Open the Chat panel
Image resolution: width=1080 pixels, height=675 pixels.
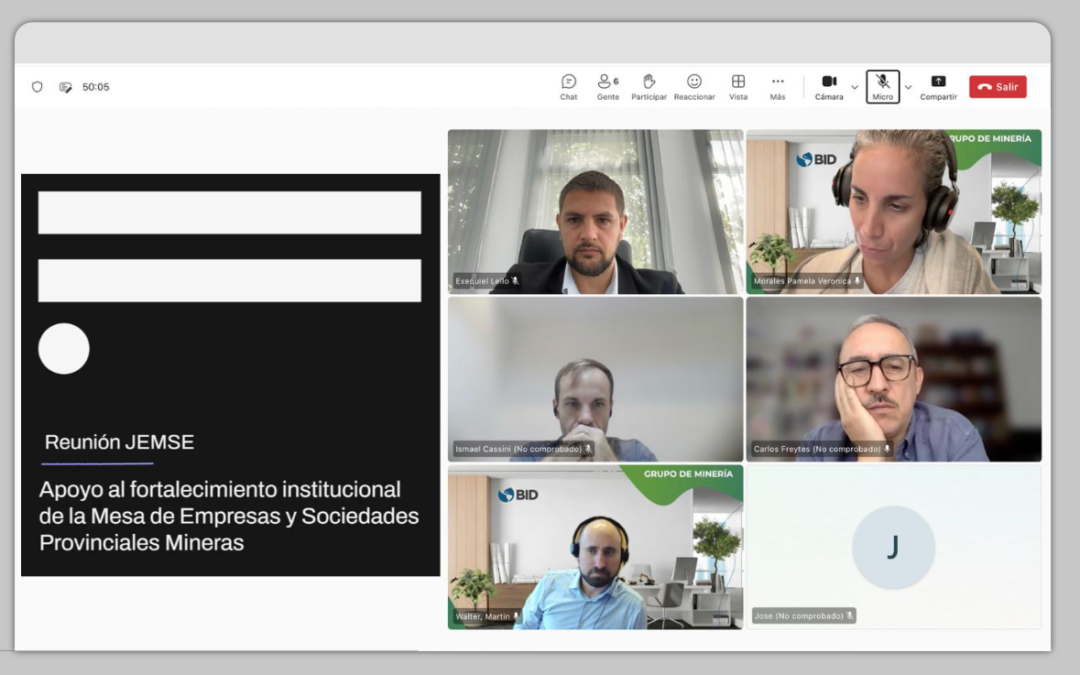568,86
